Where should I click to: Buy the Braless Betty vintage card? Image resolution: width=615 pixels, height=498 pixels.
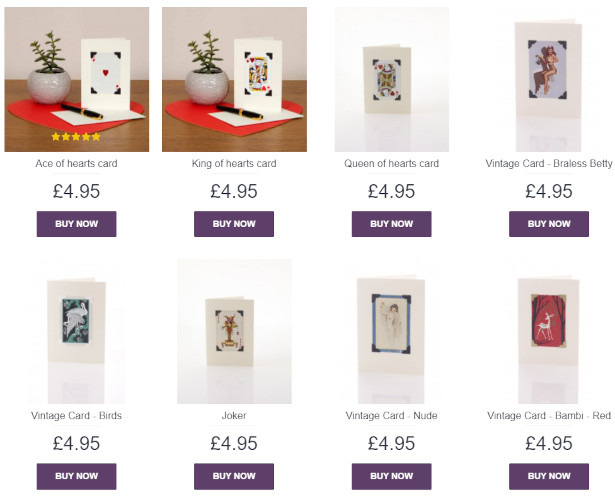click(x=549, y=224)
